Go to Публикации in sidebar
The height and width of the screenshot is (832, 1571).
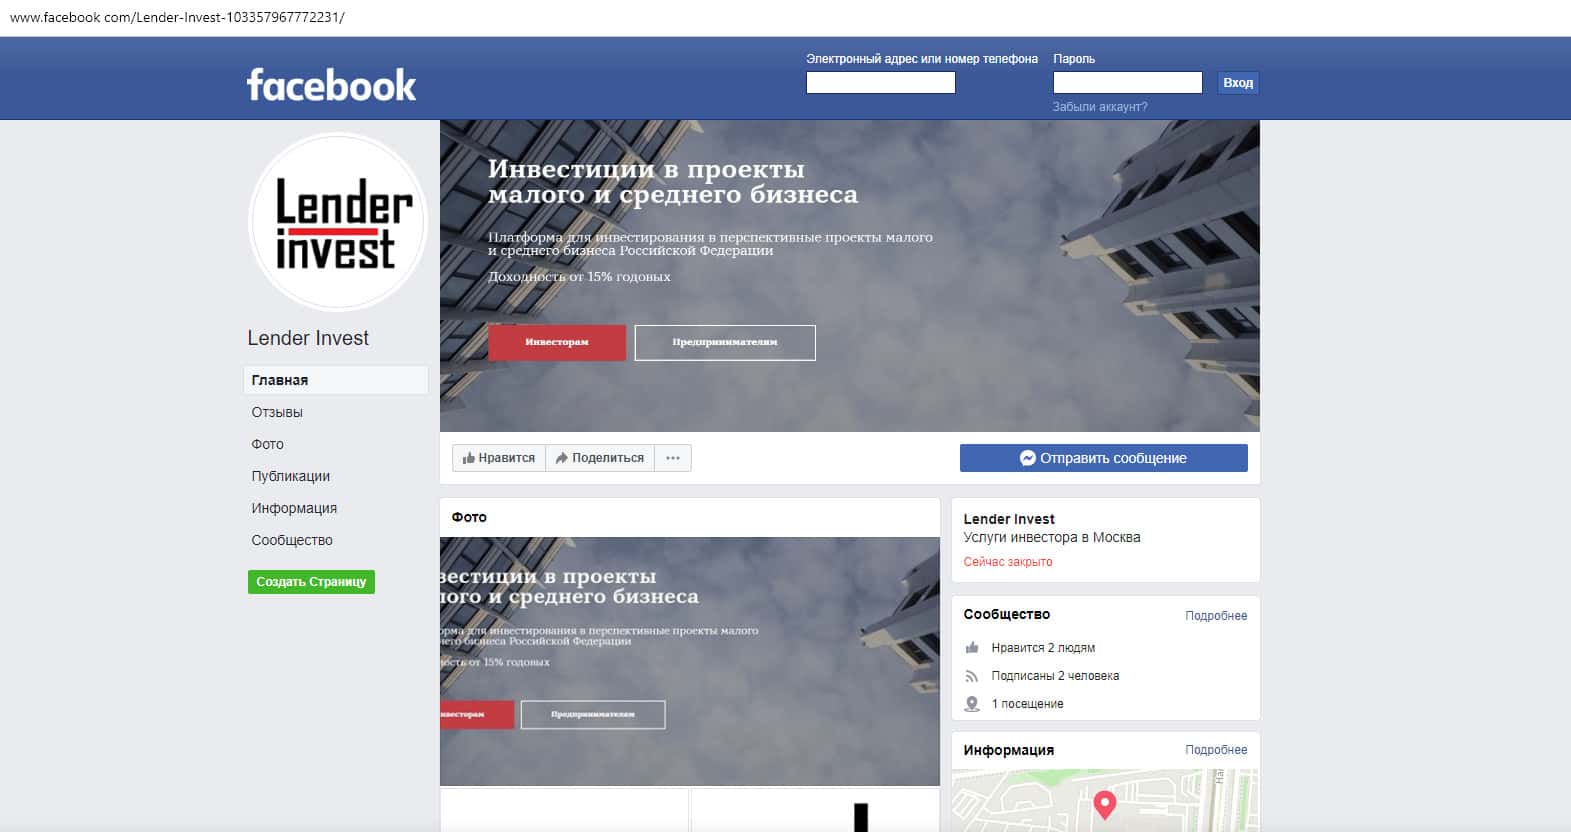pyautogui.click(x=291, y=476)
